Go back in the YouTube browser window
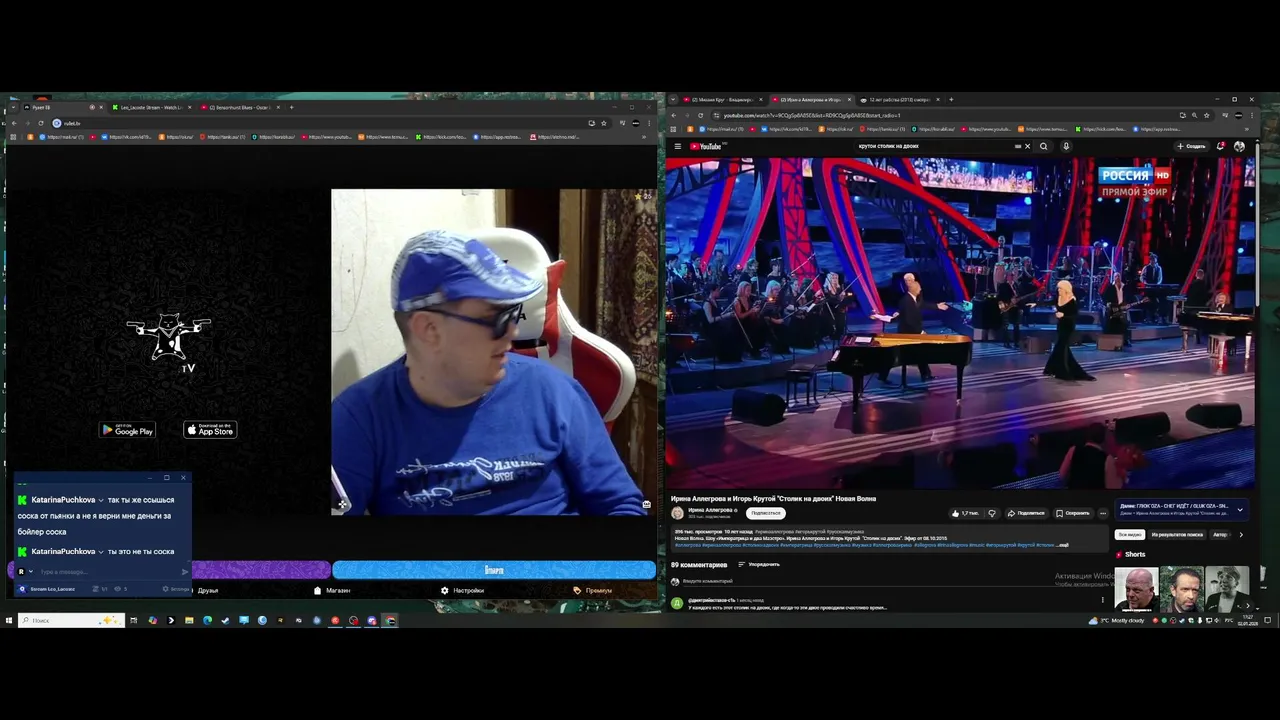 (x=673, y=115)
